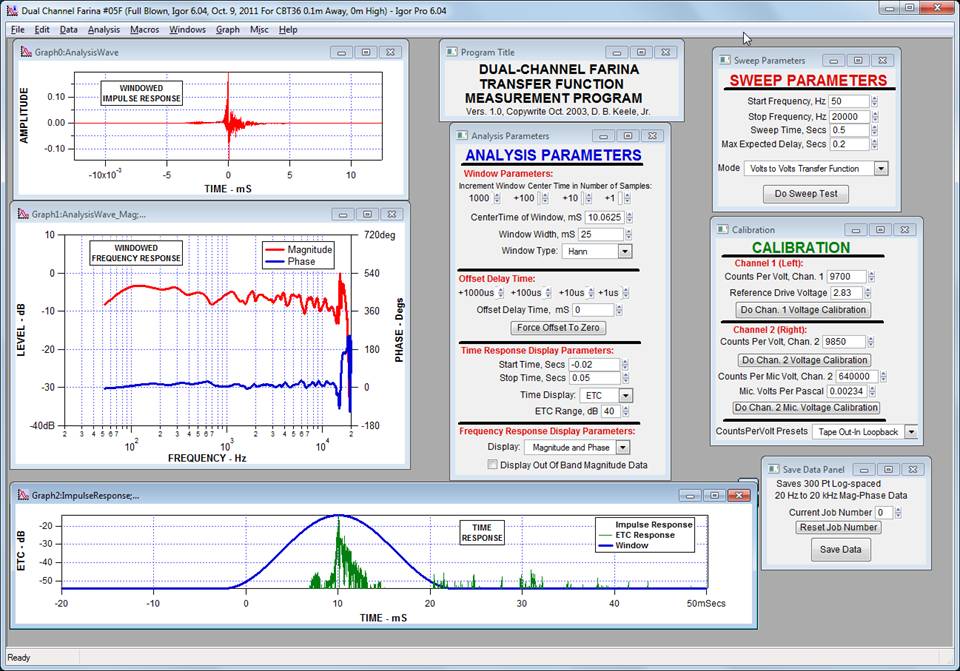Click the Save Data Panel icon
The width and height of the screenshot is (960, 671).
coord(773,469)
